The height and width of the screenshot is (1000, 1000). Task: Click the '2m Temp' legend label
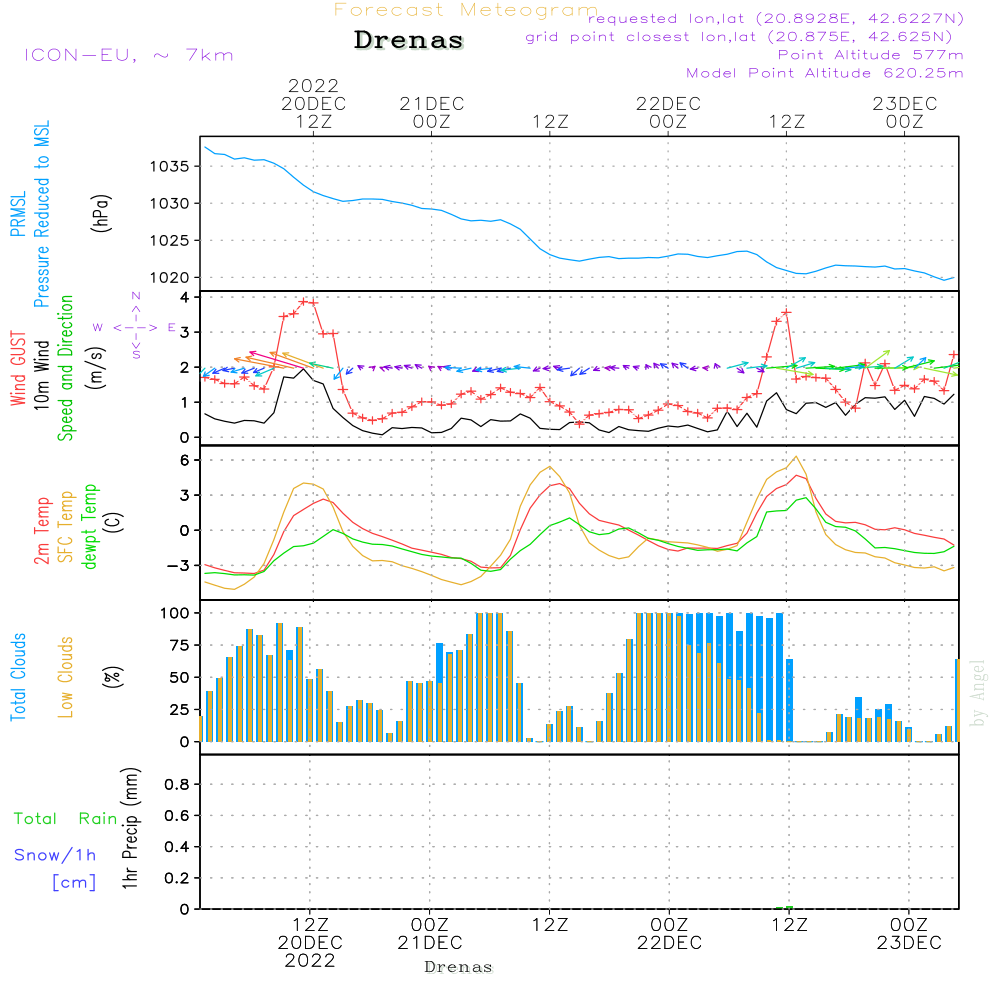tap(41, 531)
